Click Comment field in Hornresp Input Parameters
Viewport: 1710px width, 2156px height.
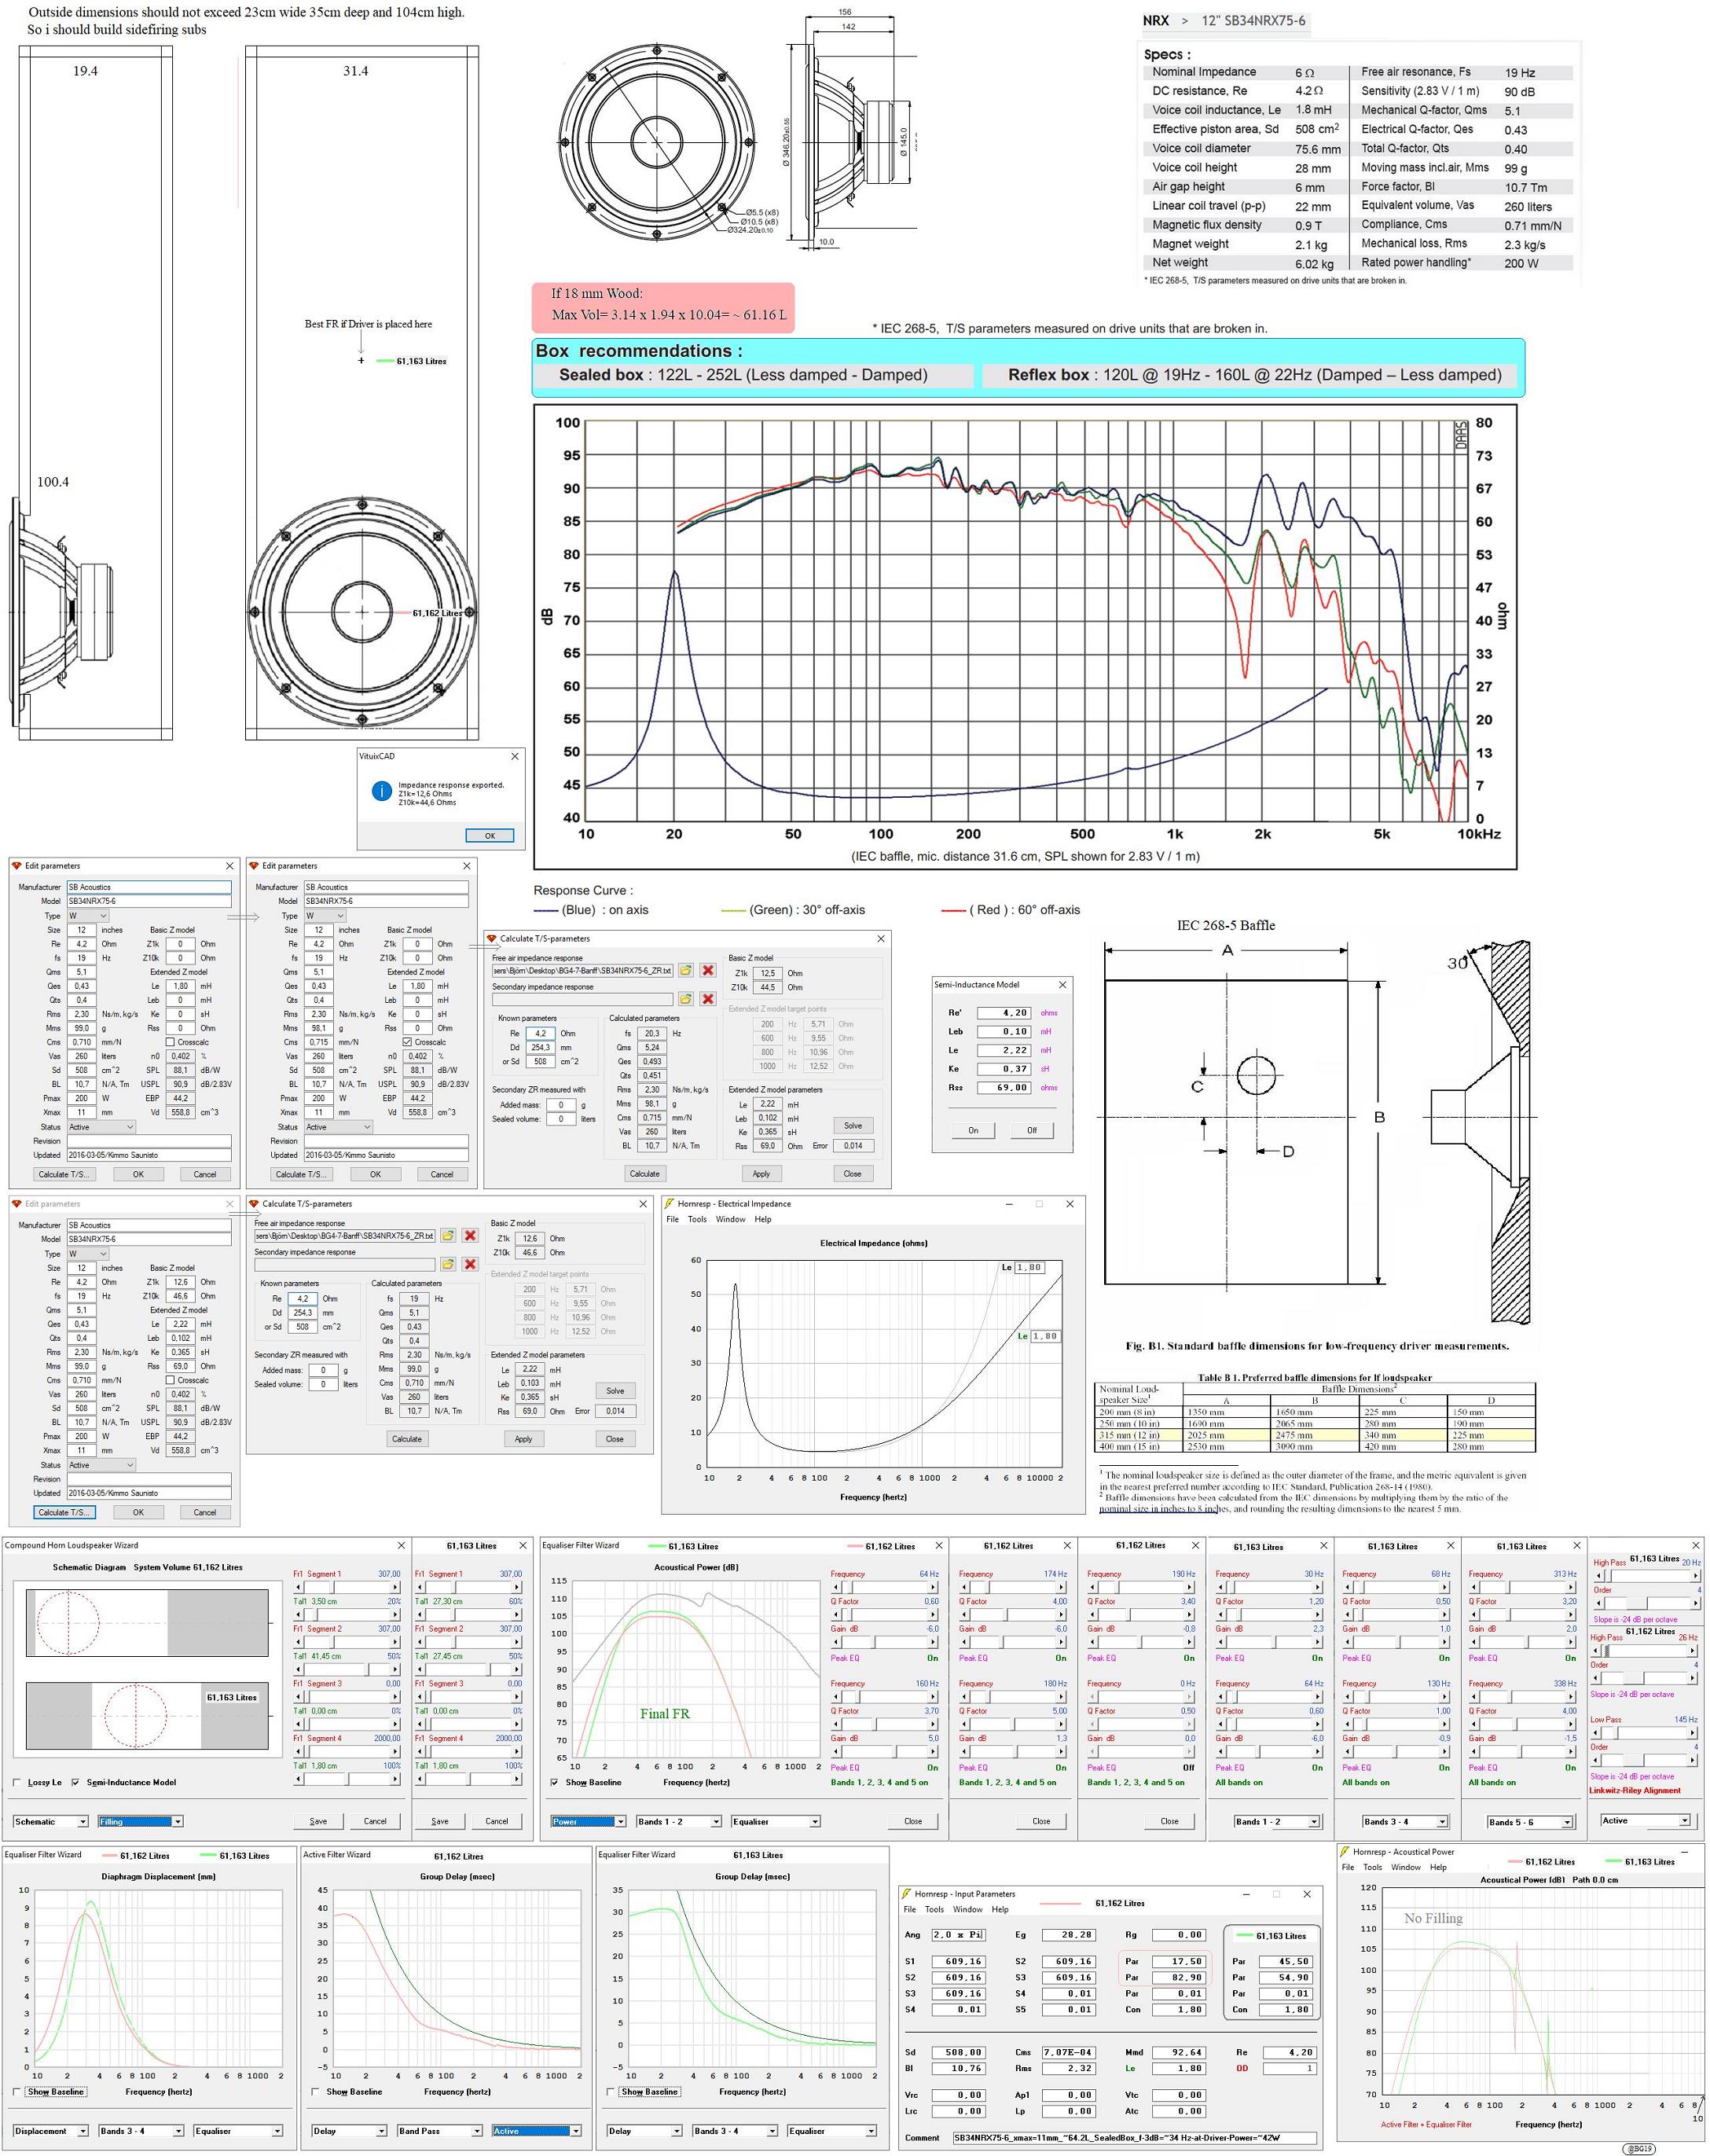(x=1133, y=2138)
